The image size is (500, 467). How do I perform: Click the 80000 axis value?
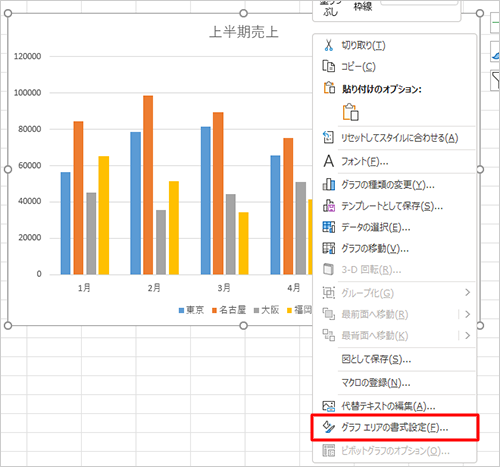pyautogui.click(x=29, y=129)
